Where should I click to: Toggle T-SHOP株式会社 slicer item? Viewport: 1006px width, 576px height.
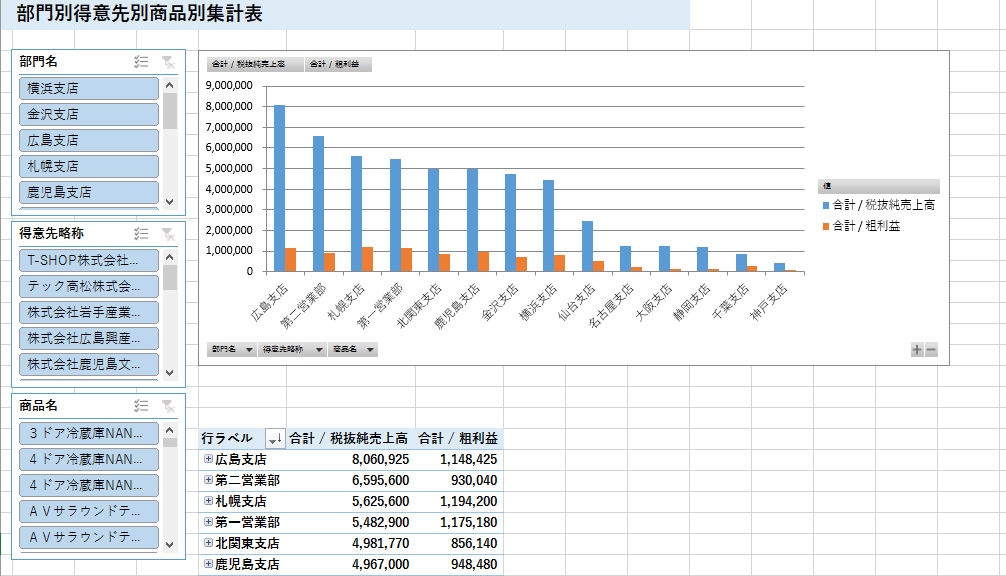tap(89, 260)
